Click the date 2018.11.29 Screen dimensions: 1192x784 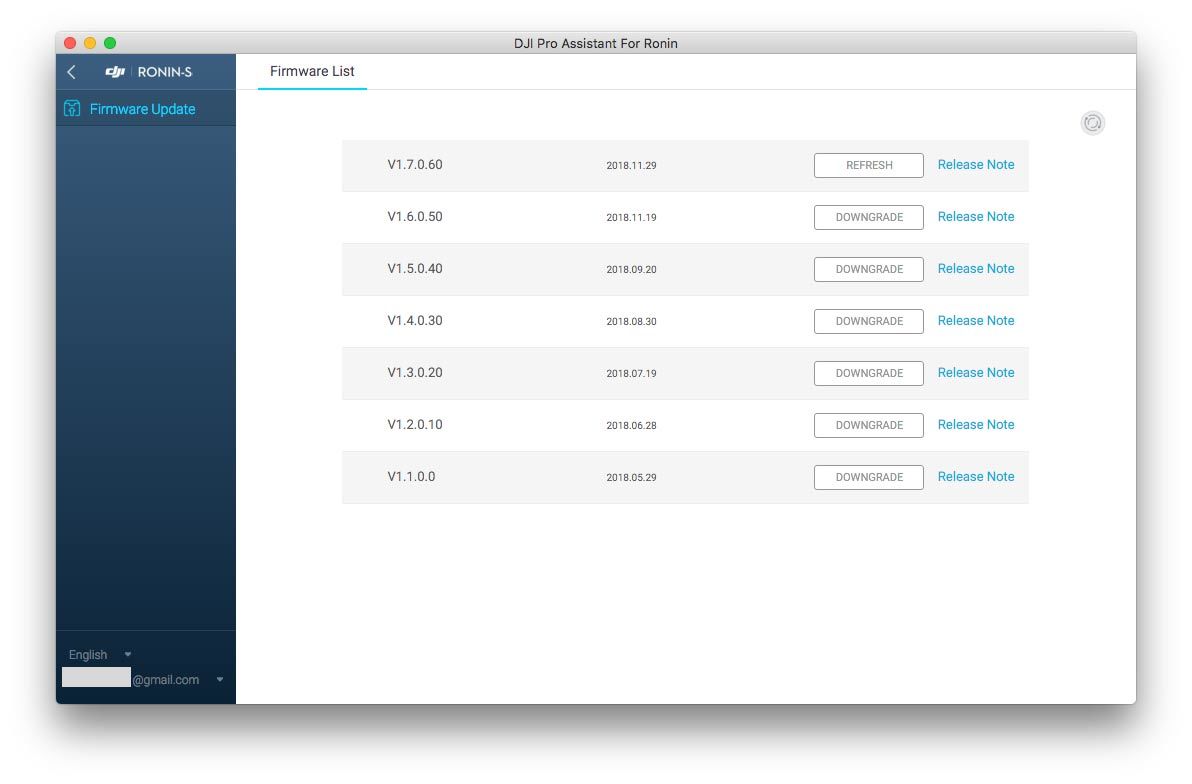pyautogui.click(x=632, y=165)
